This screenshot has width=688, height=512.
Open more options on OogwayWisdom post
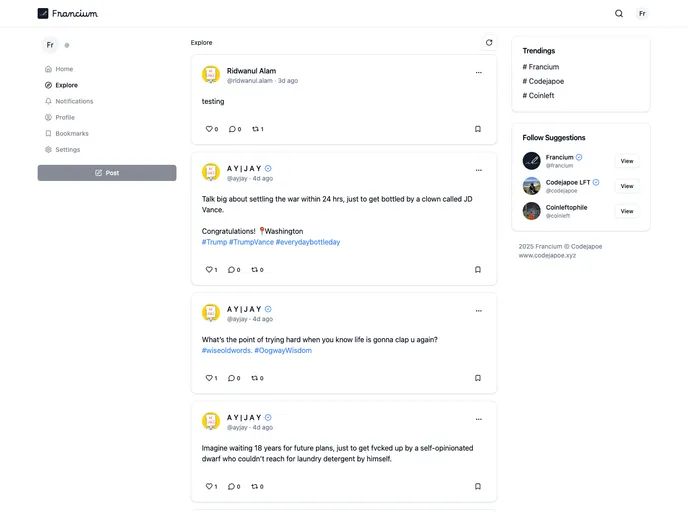click(478, 311)
